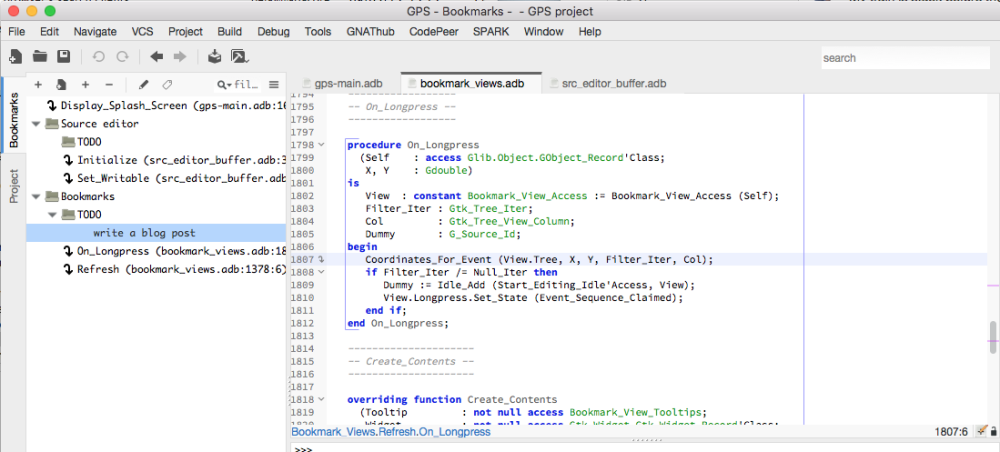Save the file using the disk icon
This screenshot has height=452, width=1000.
tap(63, 57)
